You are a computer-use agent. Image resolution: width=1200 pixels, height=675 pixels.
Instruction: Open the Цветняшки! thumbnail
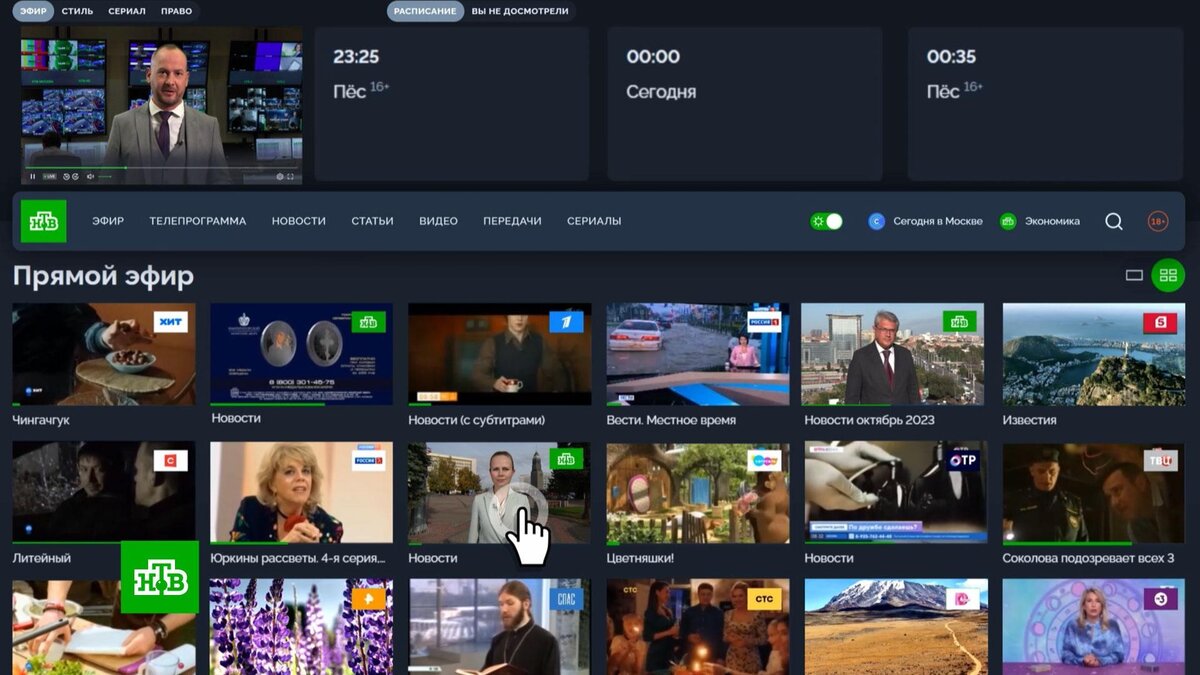tap(698, 493)
